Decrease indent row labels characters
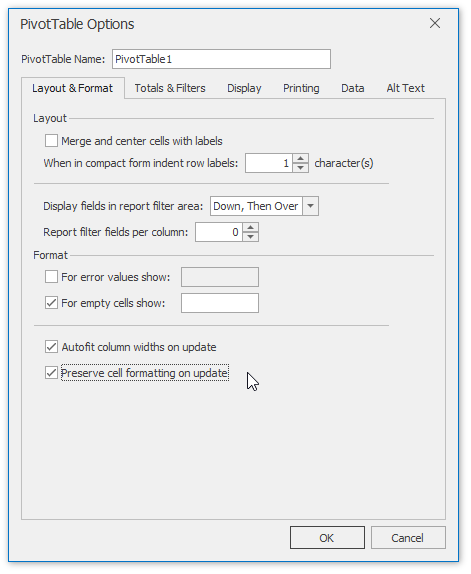This screenshot has height=574, width=471. coord(300,168)
